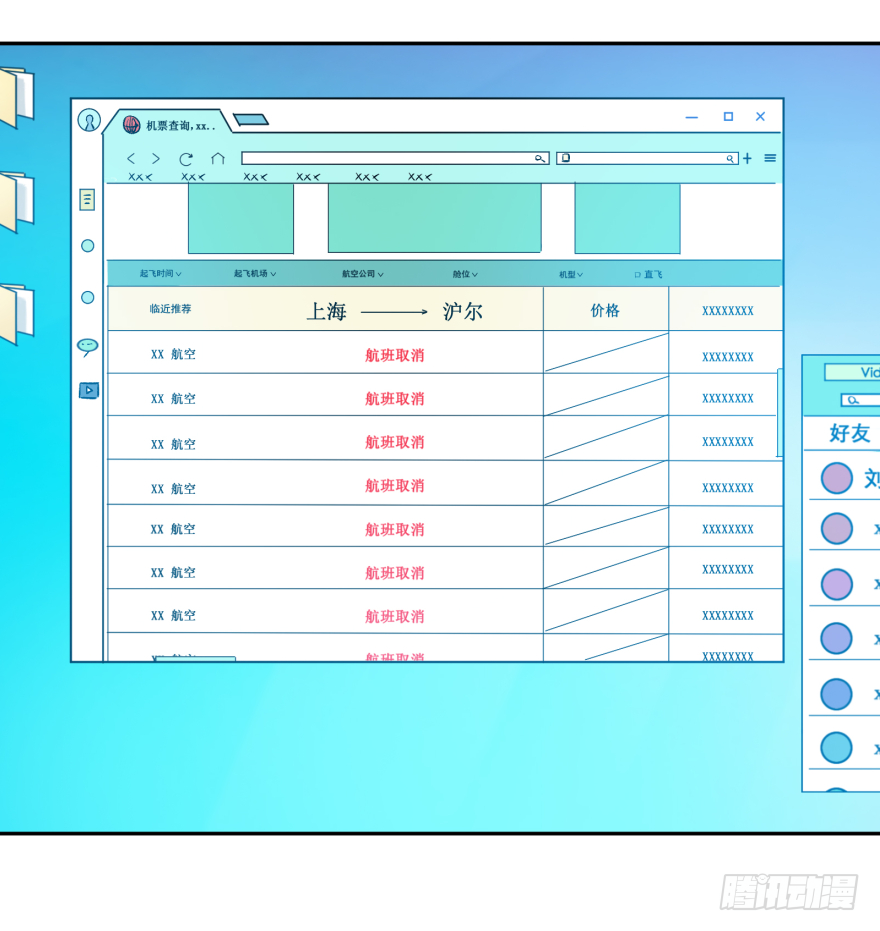Image resolution: width=880 pixels, height=931 pixels.
Task: Switch to the 机票查询 browser tab
Action: 169,122
